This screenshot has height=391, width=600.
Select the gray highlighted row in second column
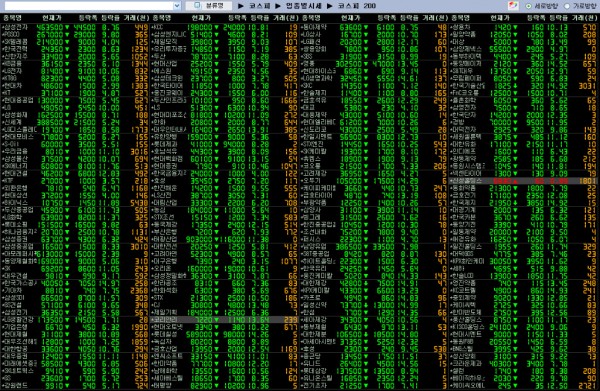point(224,319)
